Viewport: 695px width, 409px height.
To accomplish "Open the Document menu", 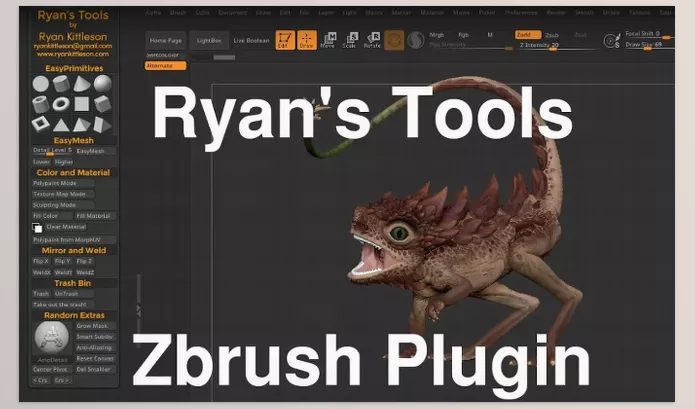I will pyautogui.click(x=233, y=13).
